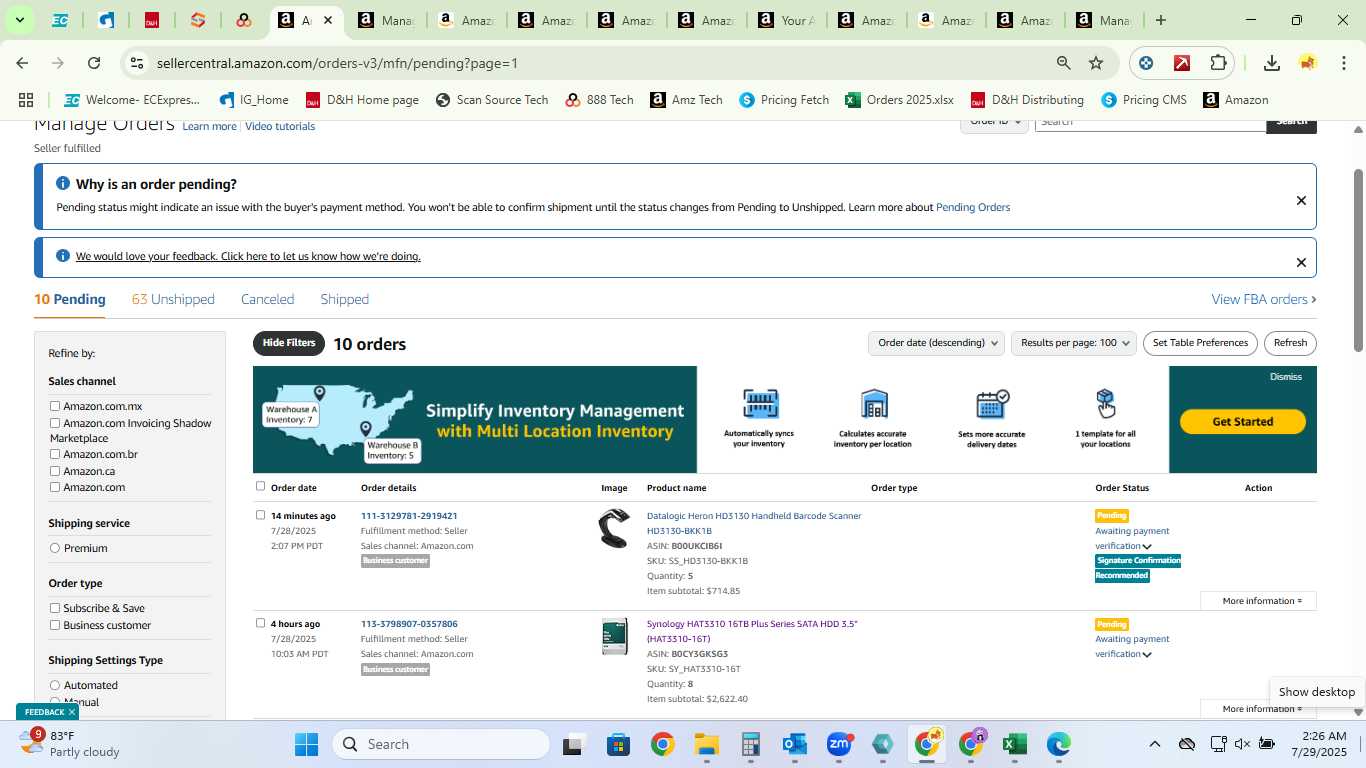Click the Datalogic barcode scanner thumbnail
The image size is (1366, 768).
coord(614,529)
